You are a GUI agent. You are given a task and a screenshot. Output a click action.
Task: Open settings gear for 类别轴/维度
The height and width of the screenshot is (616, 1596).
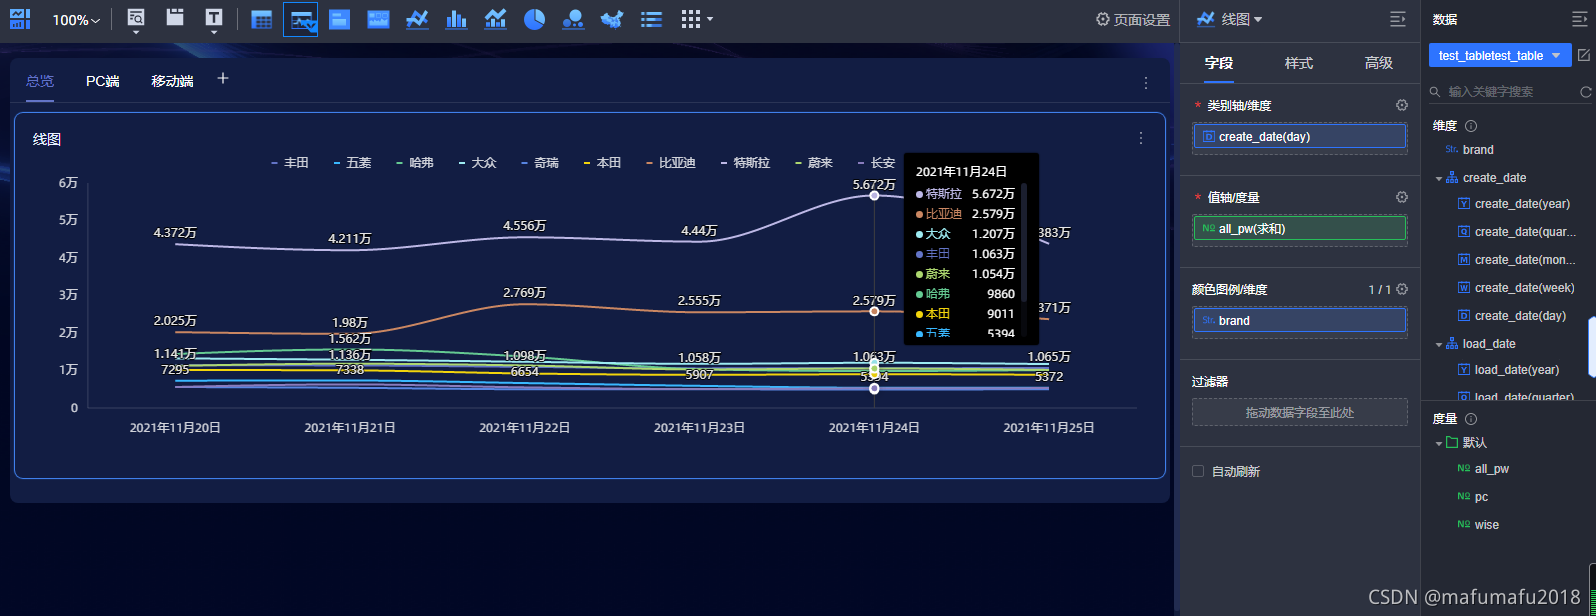click(1401, 105)
